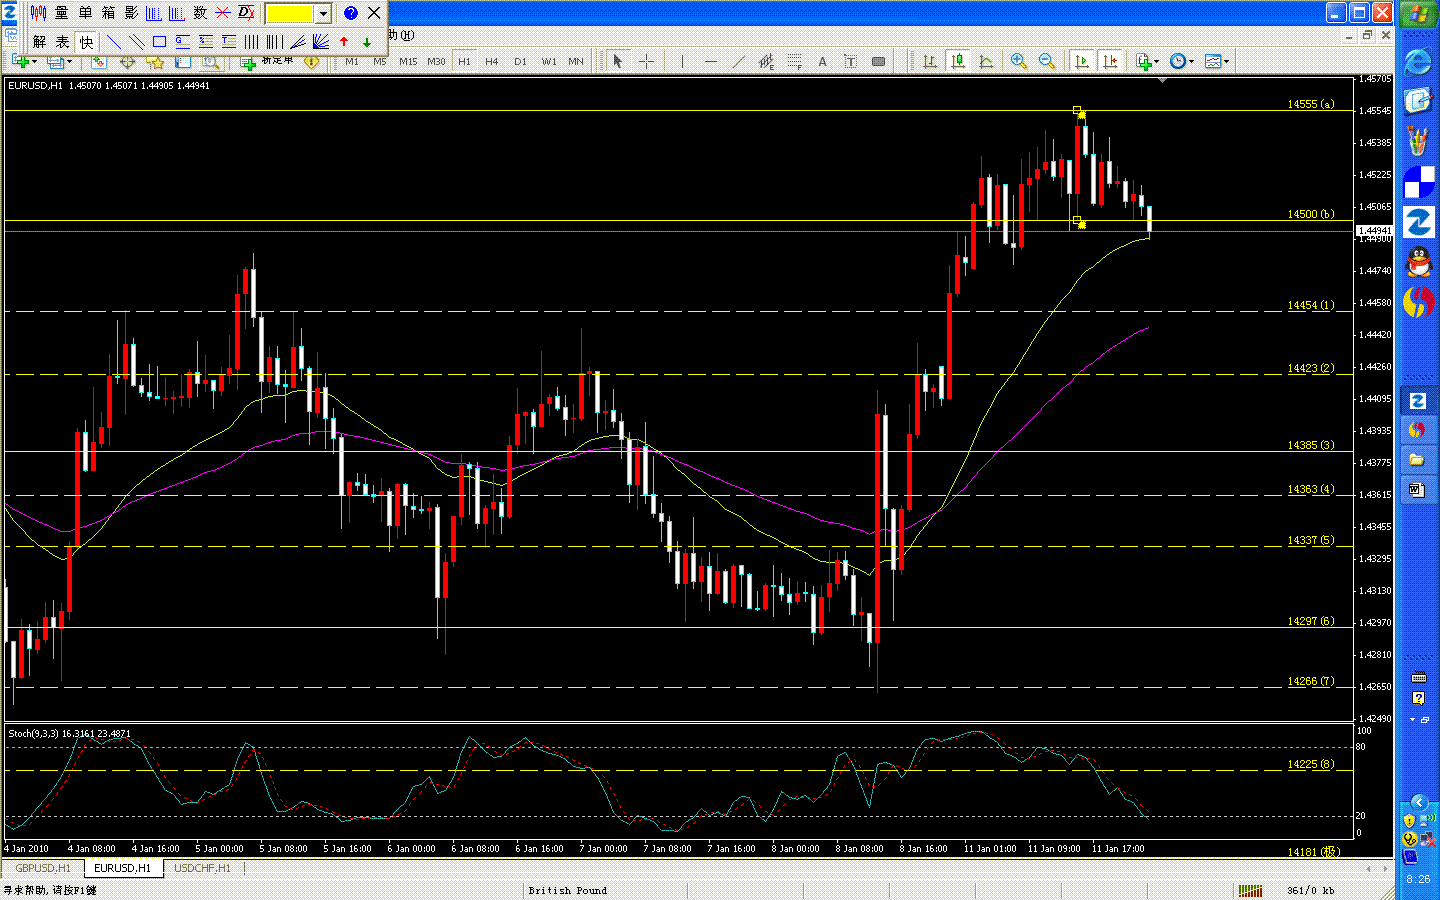Open the blue help question mark
This screenshot has height=900, width=1440.
pyautogui.click(x=350, y=13)
